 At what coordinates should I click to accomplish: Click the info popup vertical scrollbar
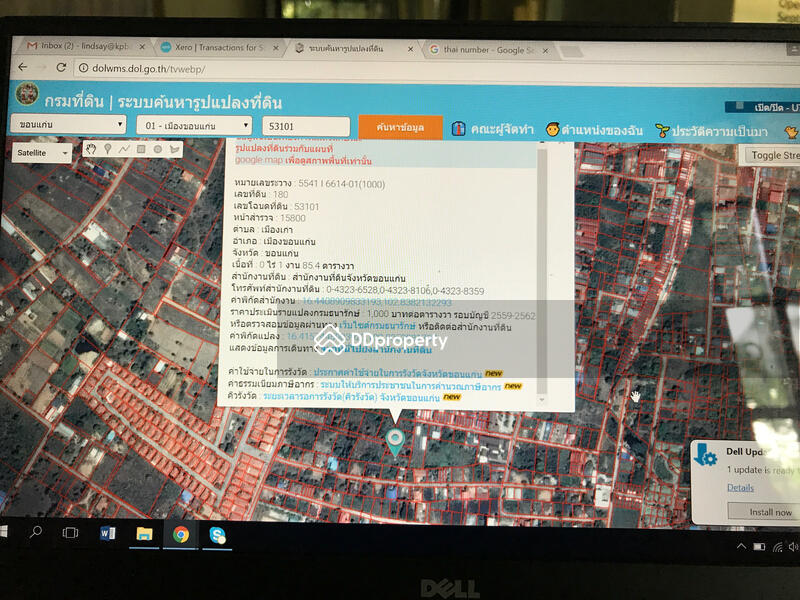click(542, 269)
